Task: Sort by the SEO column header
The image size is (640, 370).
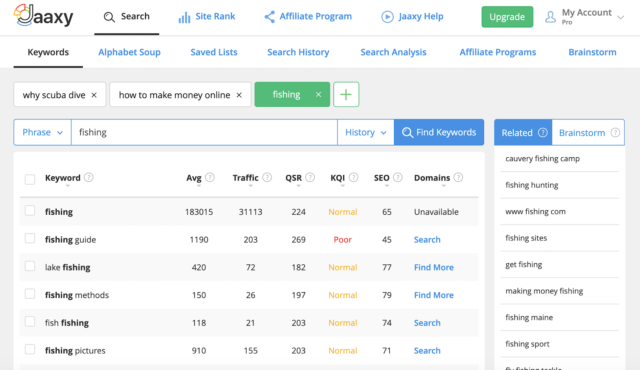Action: click(x=382, y=178)
